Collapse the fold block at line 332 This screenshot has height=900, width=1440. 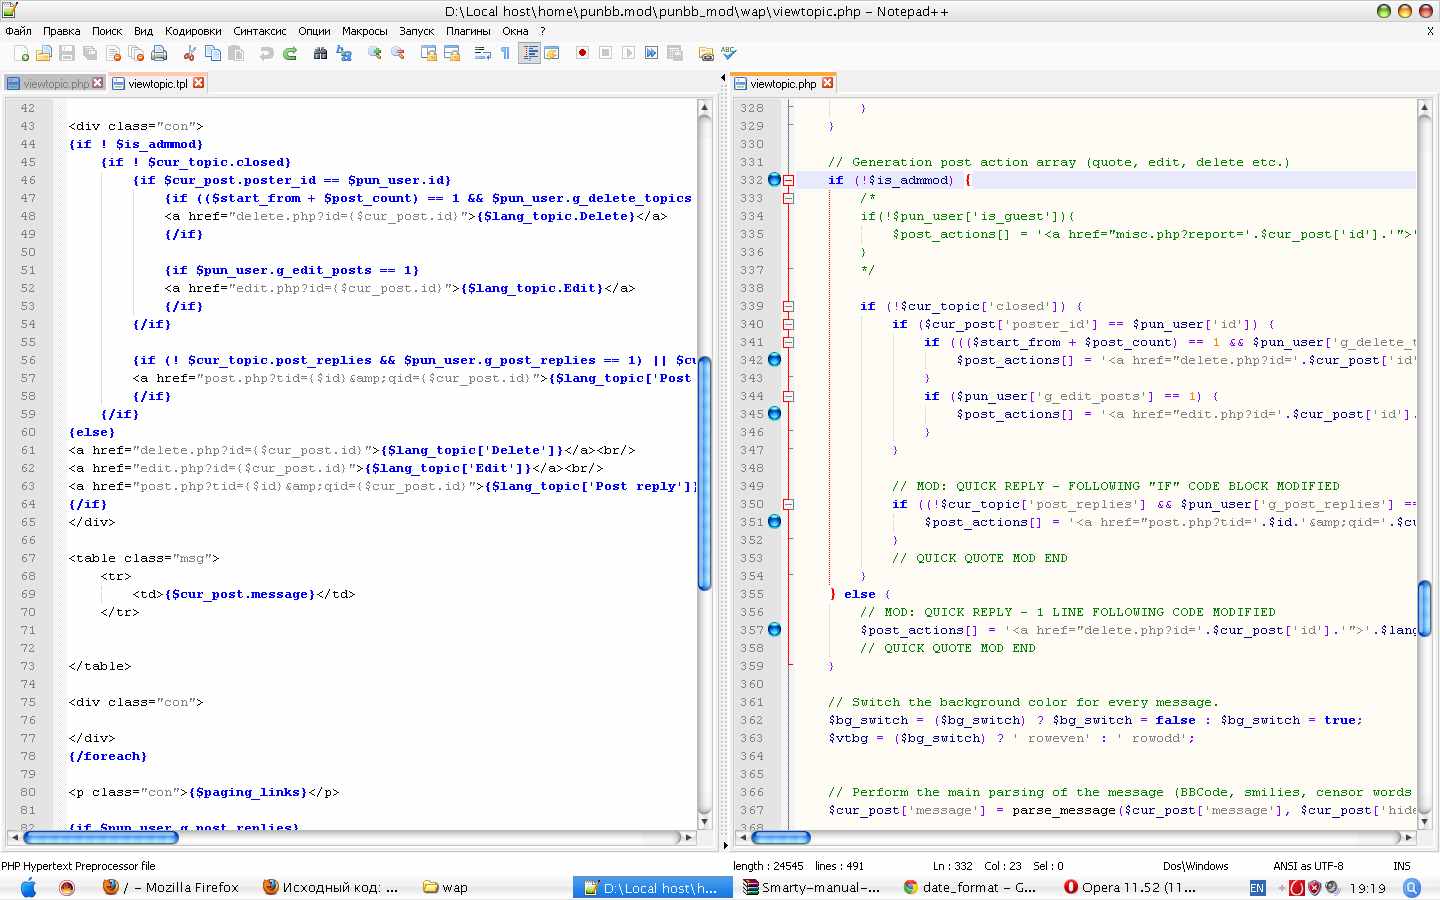click(788, 180)
